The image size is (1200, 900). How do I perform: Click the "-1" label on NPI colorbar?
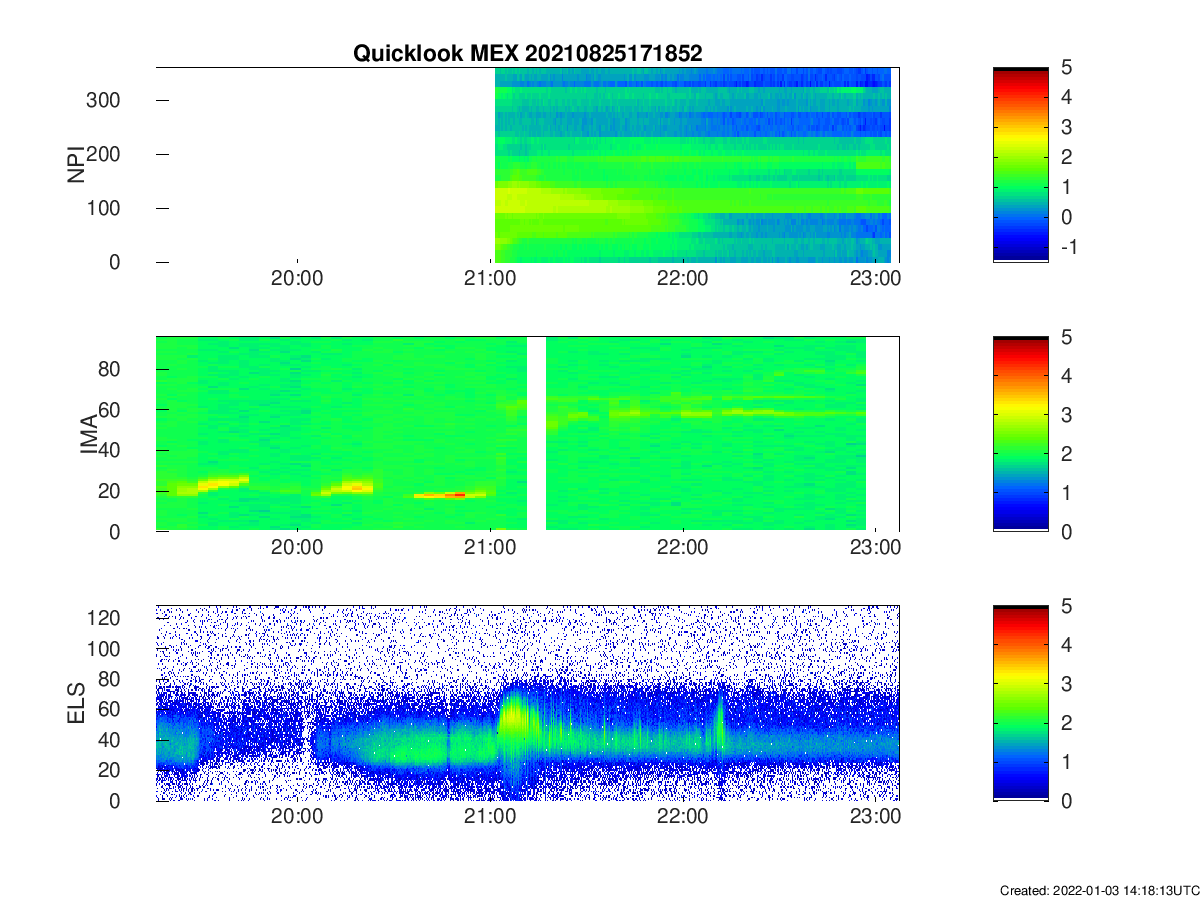pyautogui.click(x=1068, y=247)
